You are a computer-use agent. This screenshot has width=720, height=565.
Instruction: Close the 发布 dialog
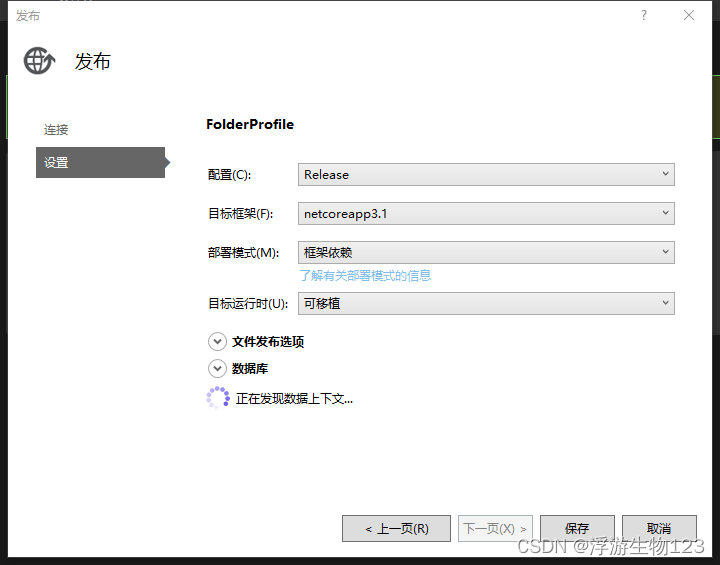coord(689,15)
